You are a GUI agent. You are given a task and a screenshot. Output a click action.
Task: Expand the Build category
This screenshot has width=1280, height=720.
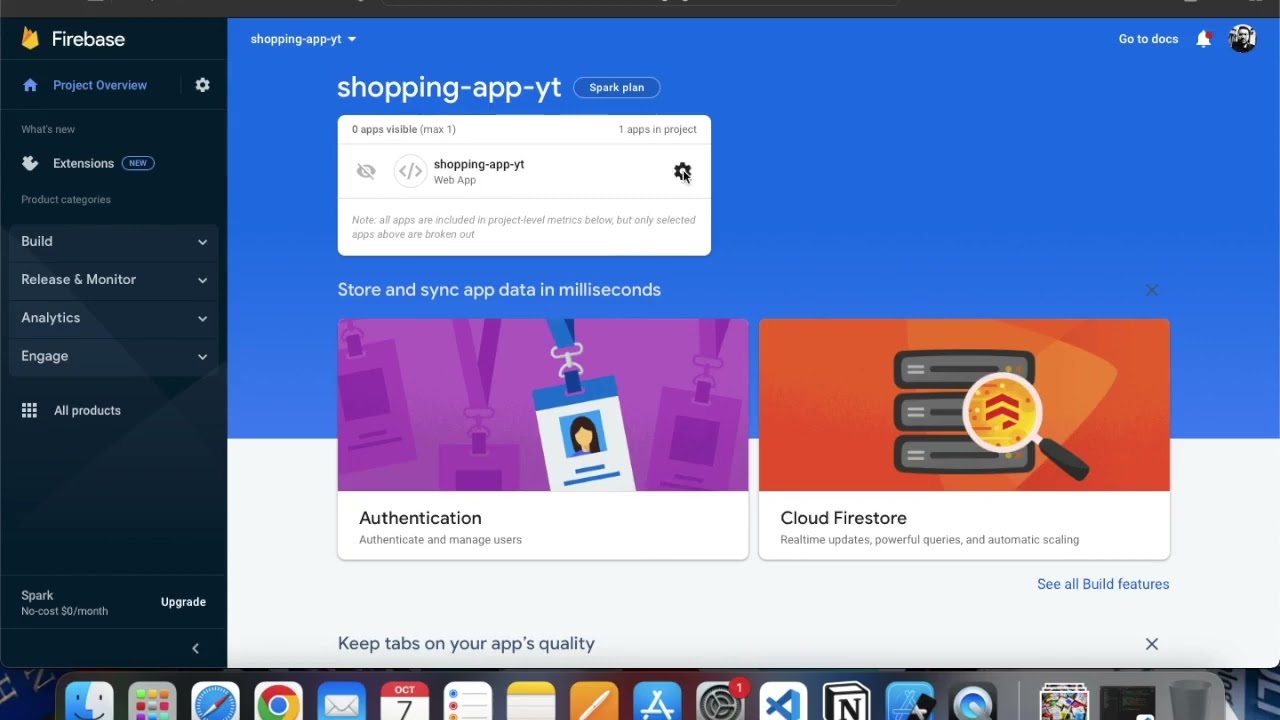click(x=114, y=241)
